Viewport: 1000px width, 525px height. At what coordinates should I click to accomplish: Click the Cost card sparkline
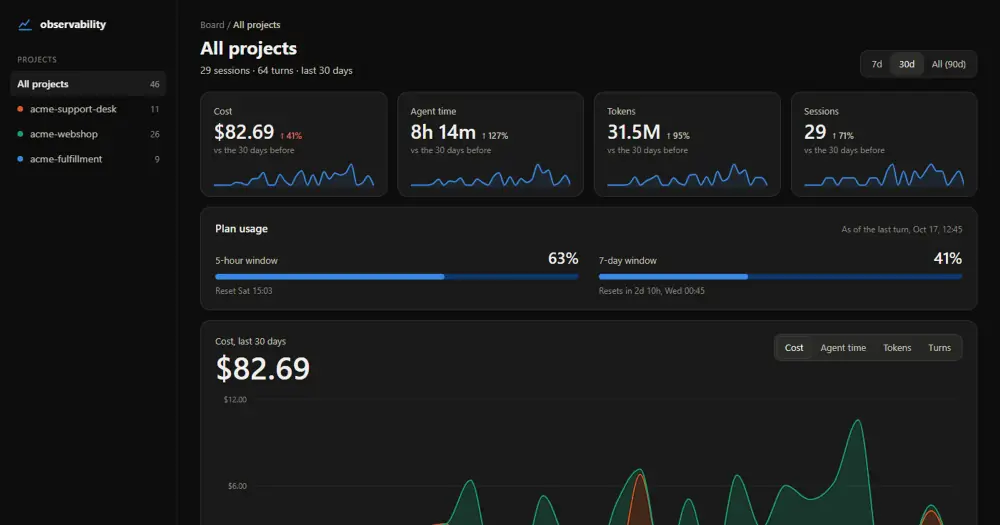coord(294,175)
